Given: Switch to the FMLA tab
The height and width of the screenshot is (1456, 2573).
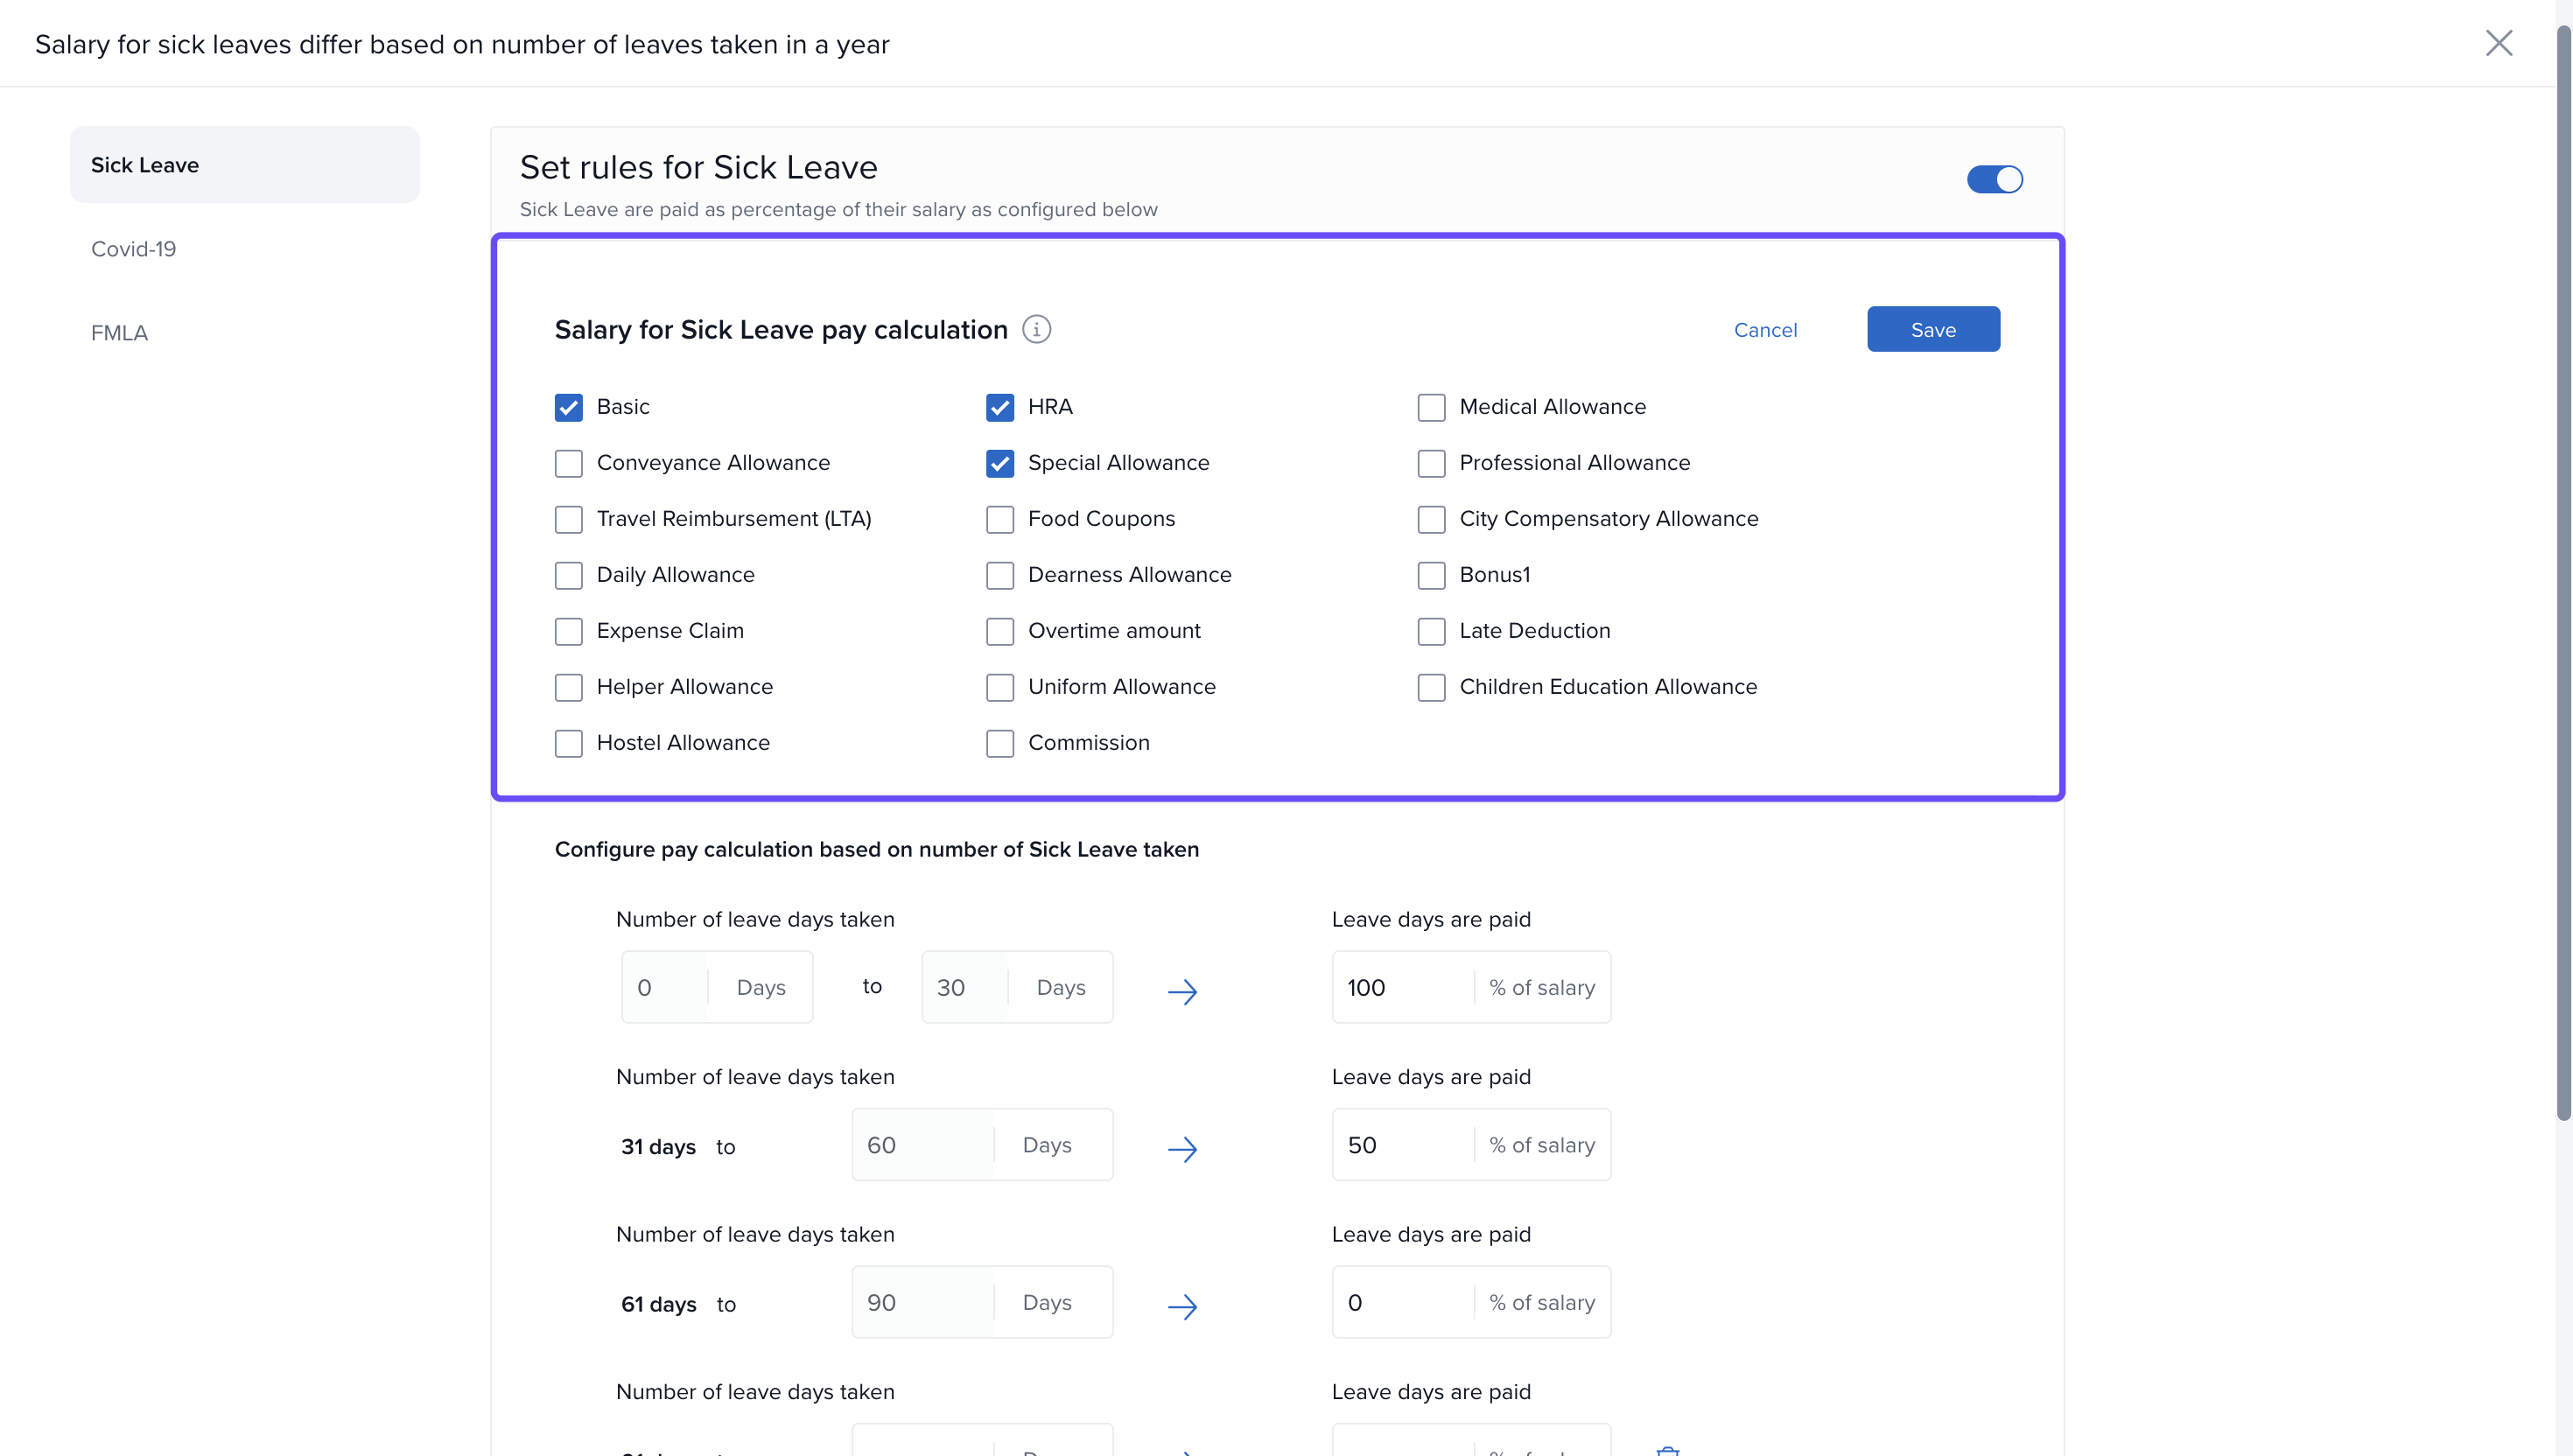Looking at the screenshot, I should [119, 333].
